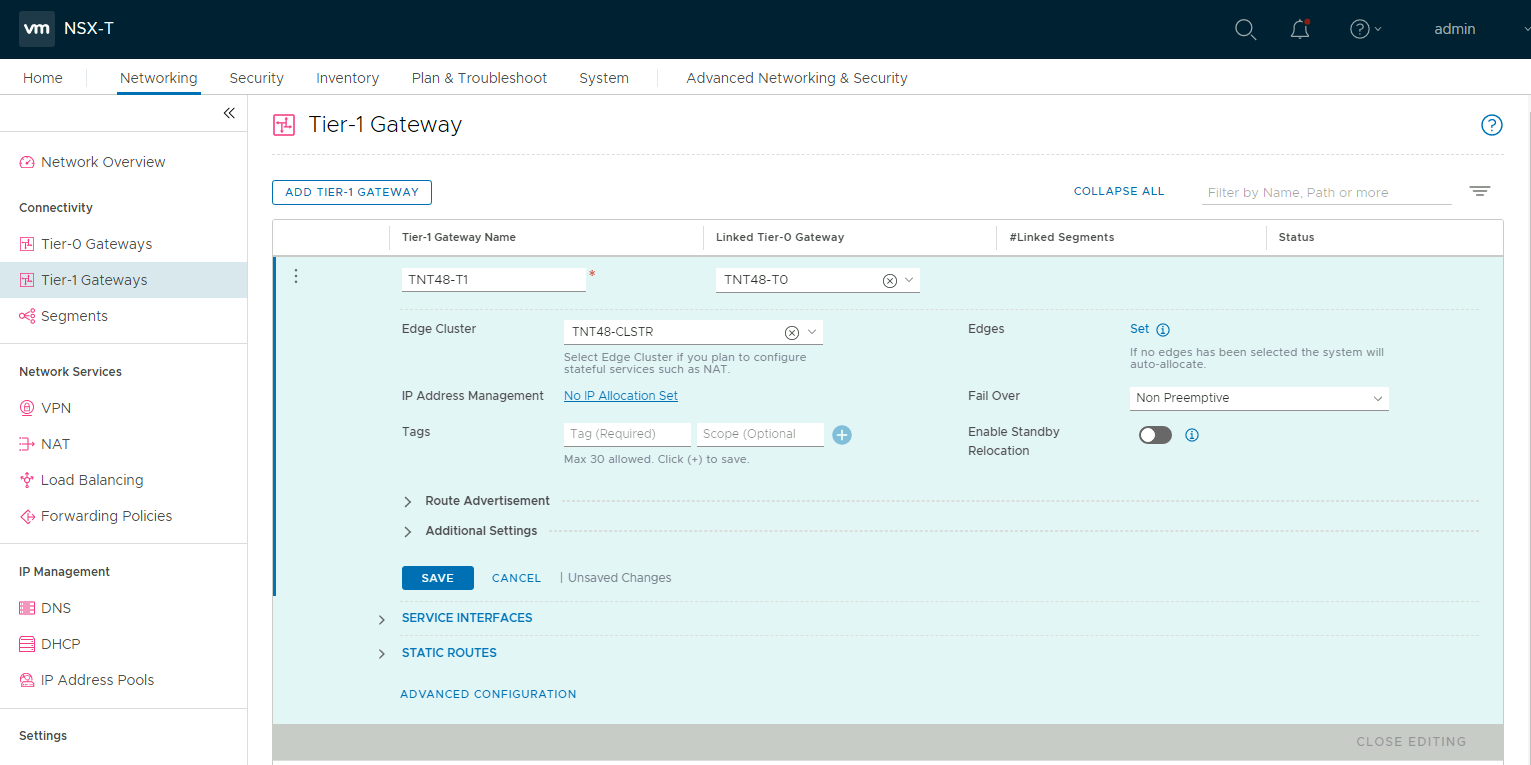Image resolution: width=1531 pixels, height=765 pixels.
Task: Click the Tag (Required) field
Action: pos(627,434)
